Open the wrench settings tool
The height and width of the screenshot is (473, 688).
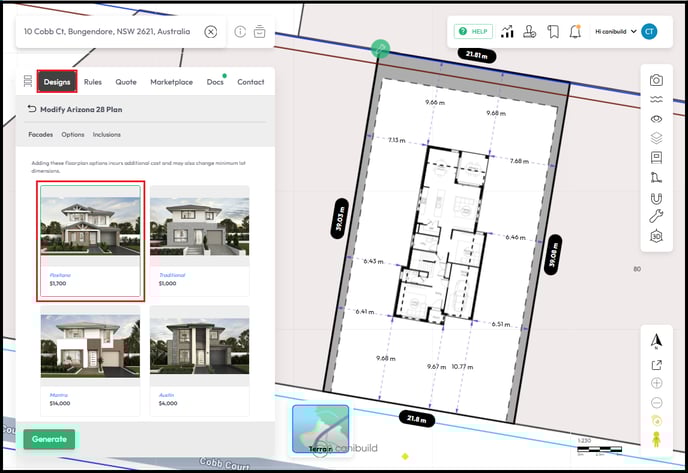656,216
